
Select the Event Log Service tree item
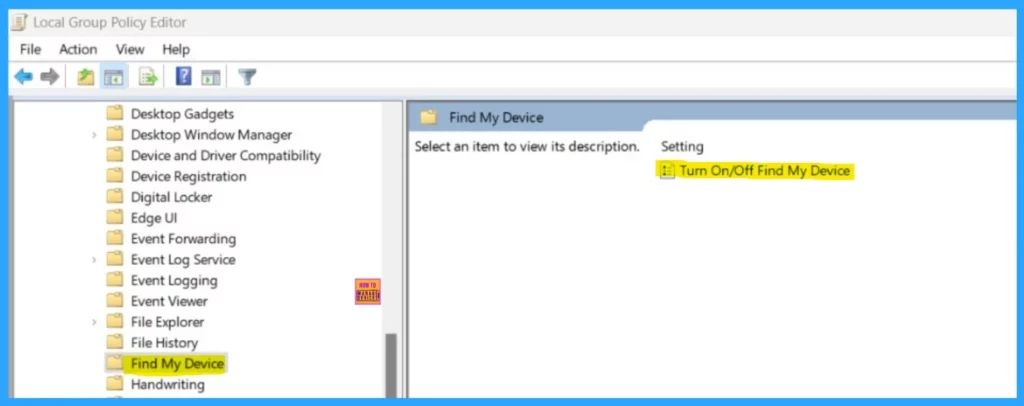click(183, 259)
